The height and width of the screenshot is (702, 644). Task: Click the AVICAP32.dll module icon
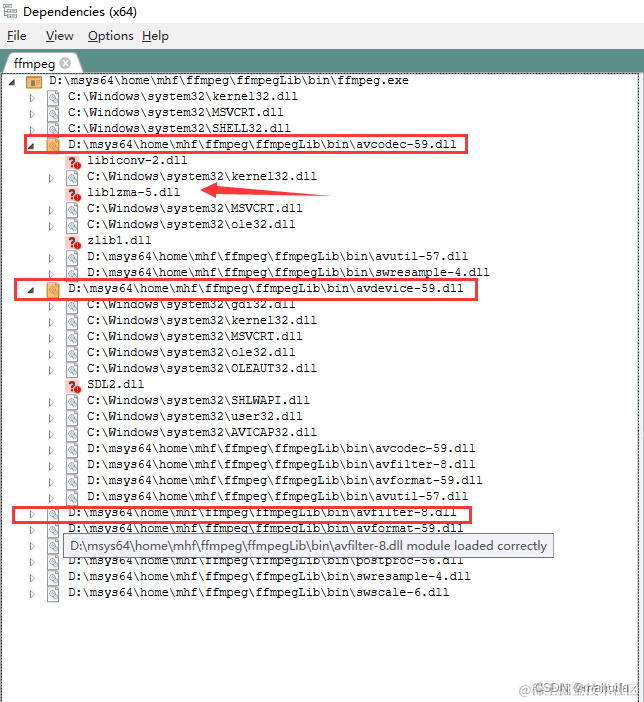72,434
